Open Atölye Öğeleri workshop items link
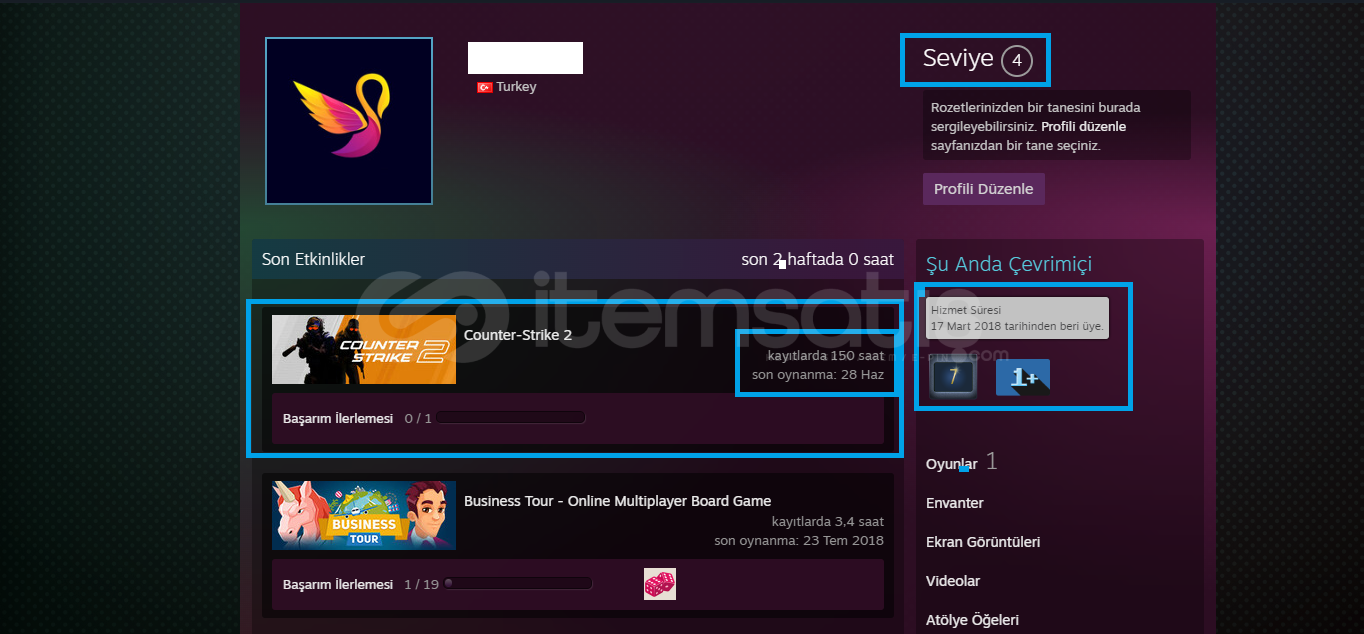 point(973,620)
